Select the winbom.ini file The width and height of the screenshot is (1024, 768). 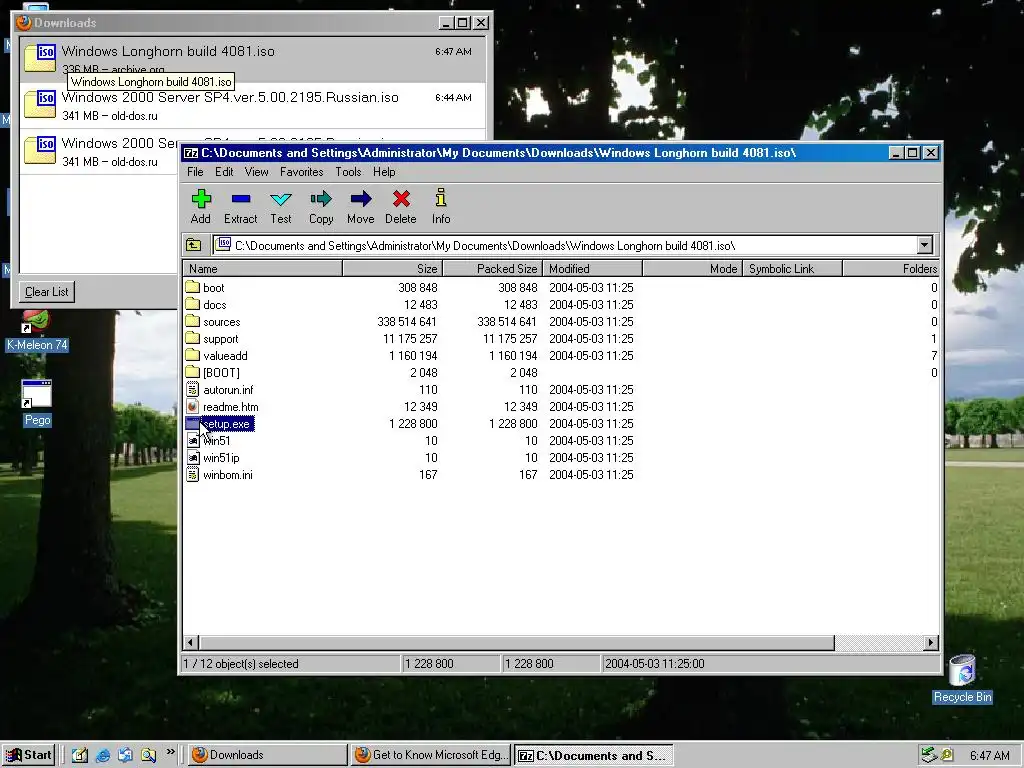[227, 475]
